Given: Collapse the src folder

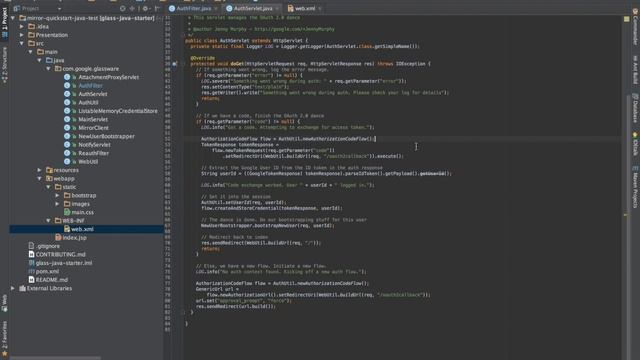Looking at the screenshot, I should coord(22,43).
